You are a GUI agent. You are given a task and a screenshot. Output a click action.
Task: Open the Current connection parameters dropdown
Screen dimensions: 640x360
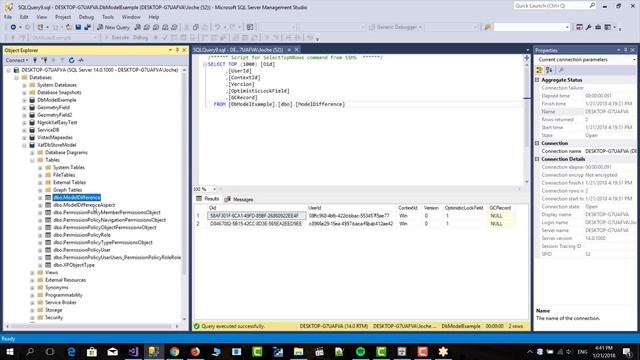coord(634,60)
